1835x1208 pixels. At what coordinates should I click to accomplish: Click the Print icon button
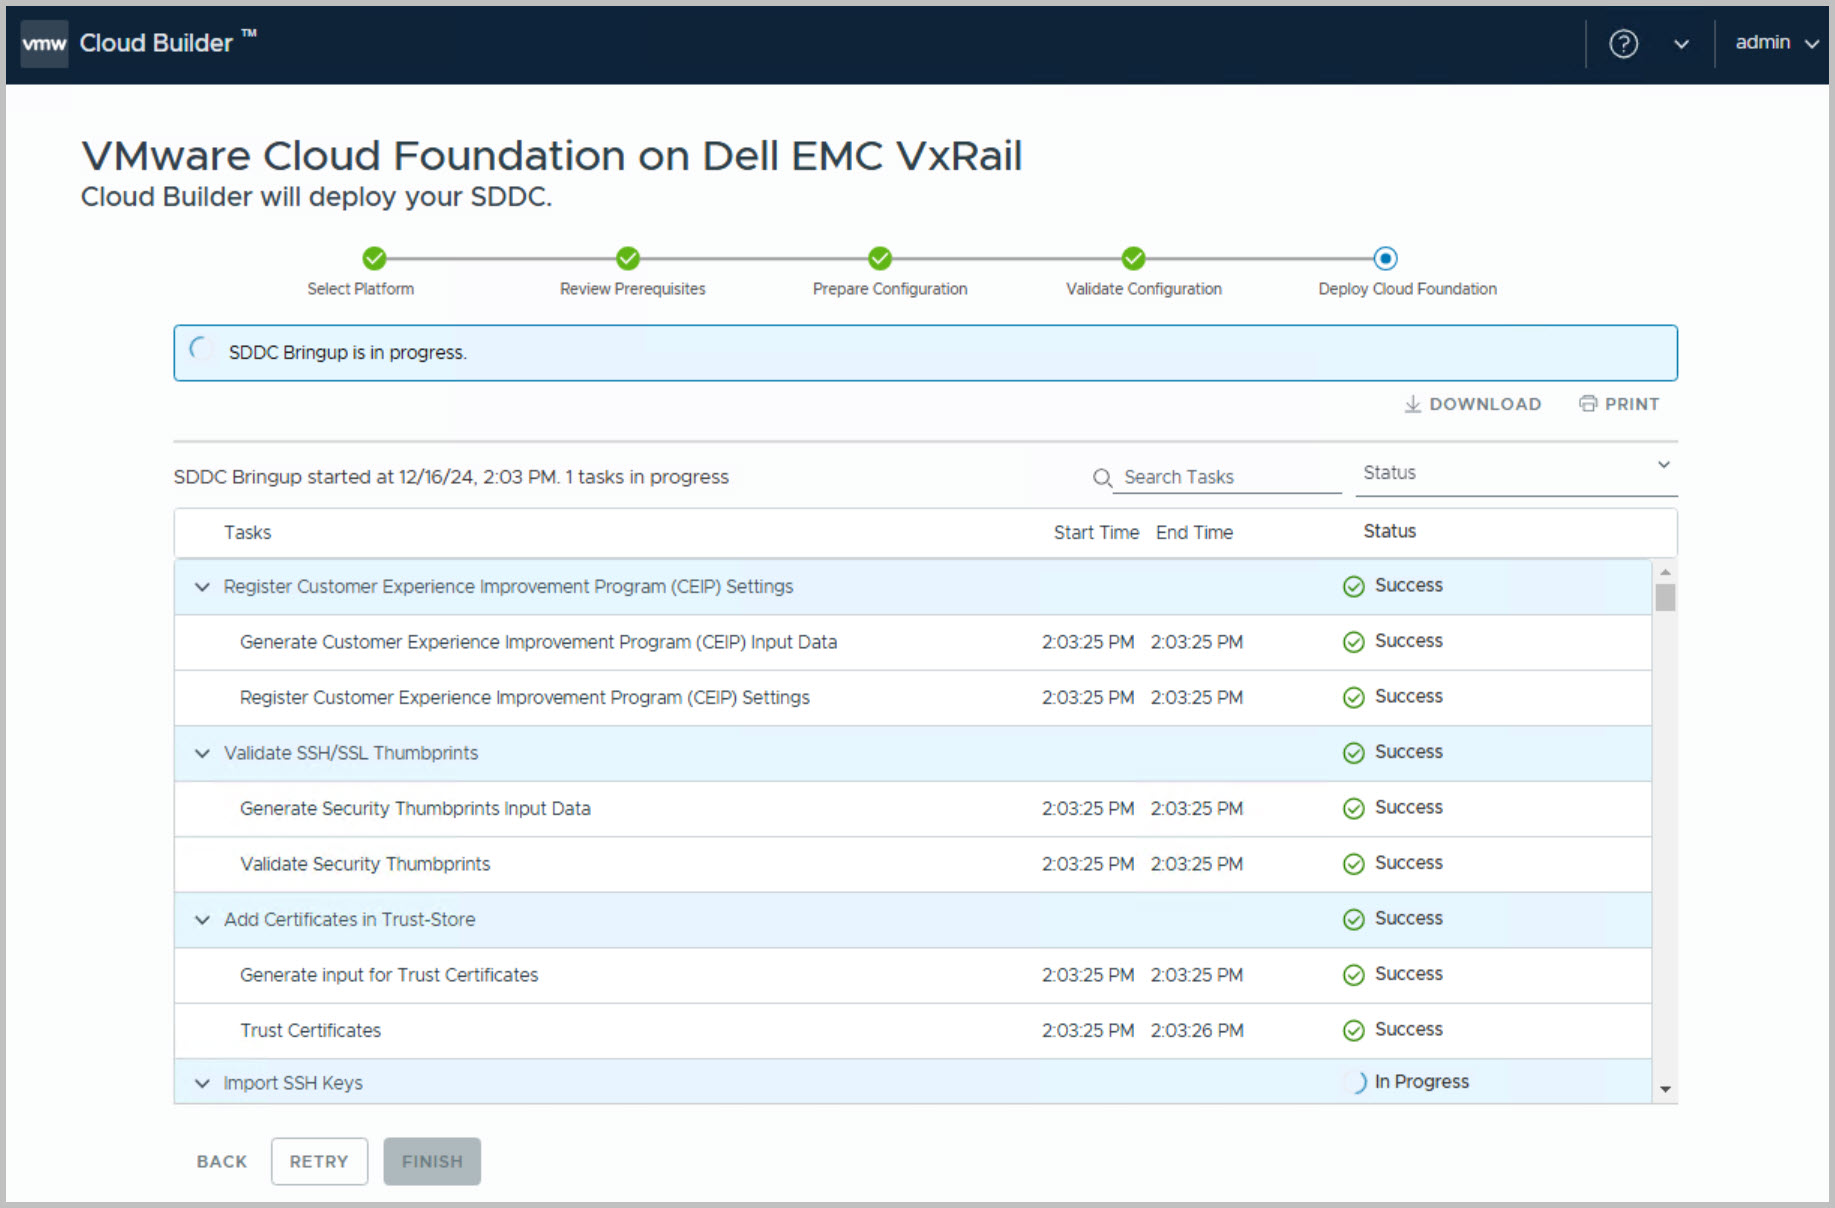[1587, 404]
